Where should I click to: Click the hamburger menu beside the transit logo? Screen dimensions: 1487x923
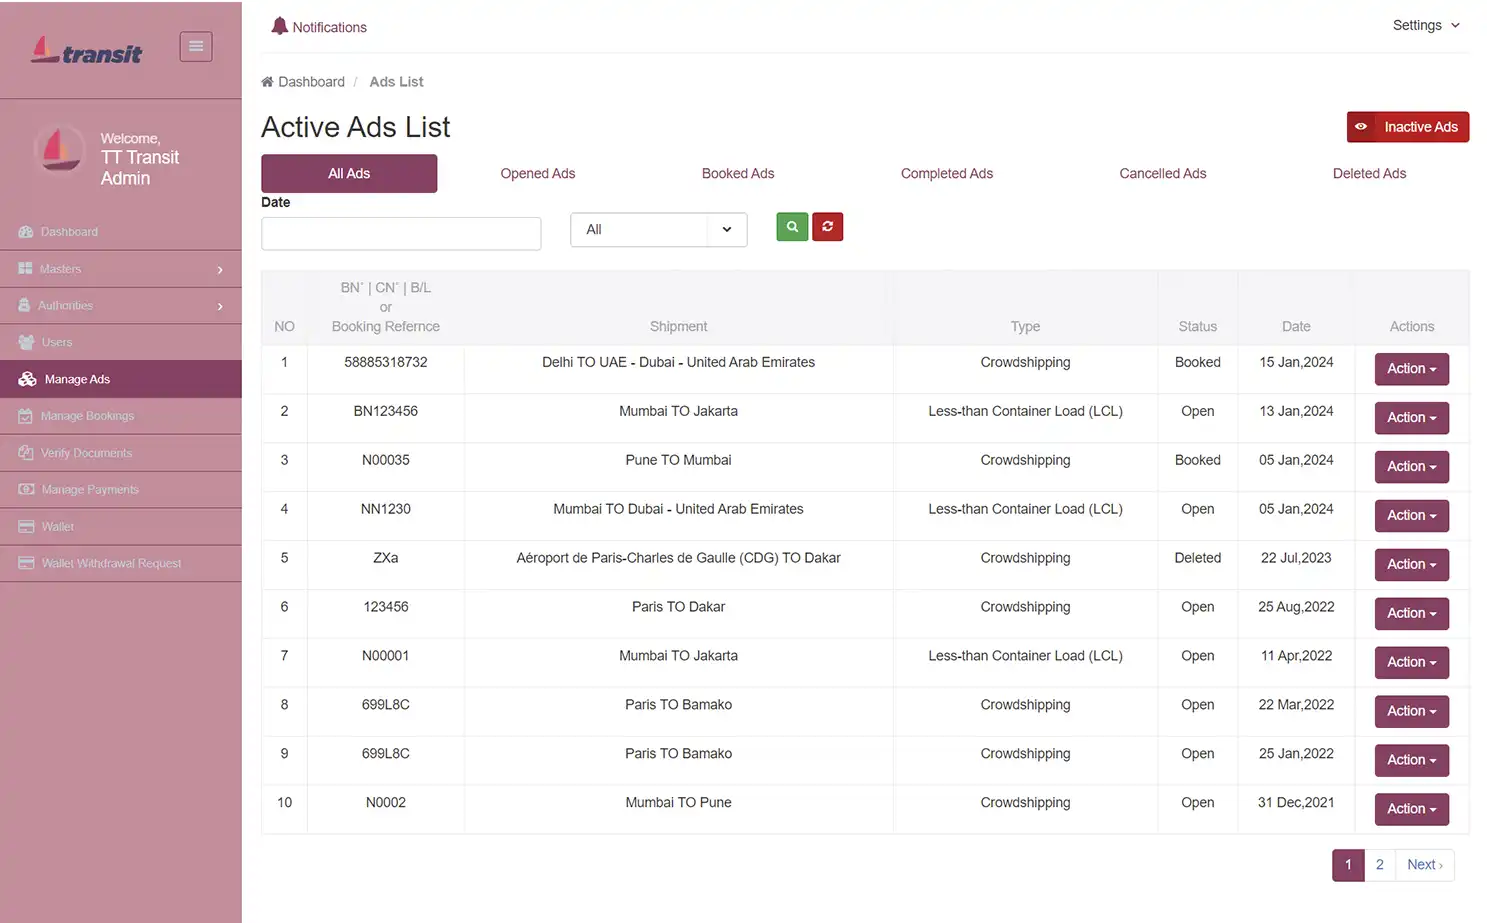pyautogui.click(x=195, y=46)
